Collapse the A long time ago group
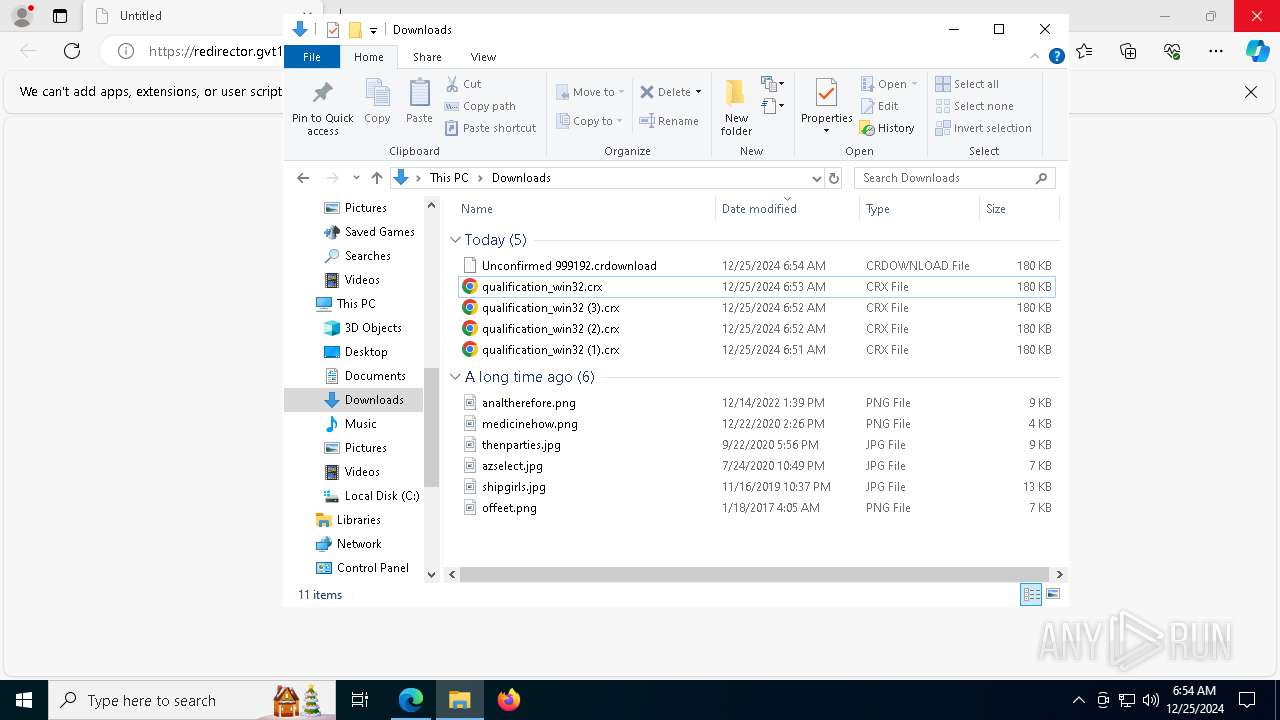The width and height of the screenshot is (1280, 720). tap(456, 377)
